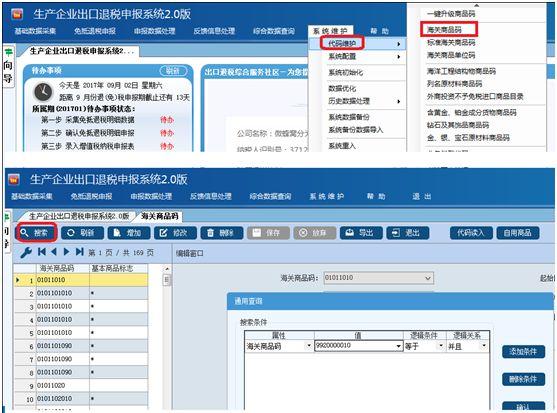557x413 pixels.
Task: Click the 添加条件 button
Action: 523,352
